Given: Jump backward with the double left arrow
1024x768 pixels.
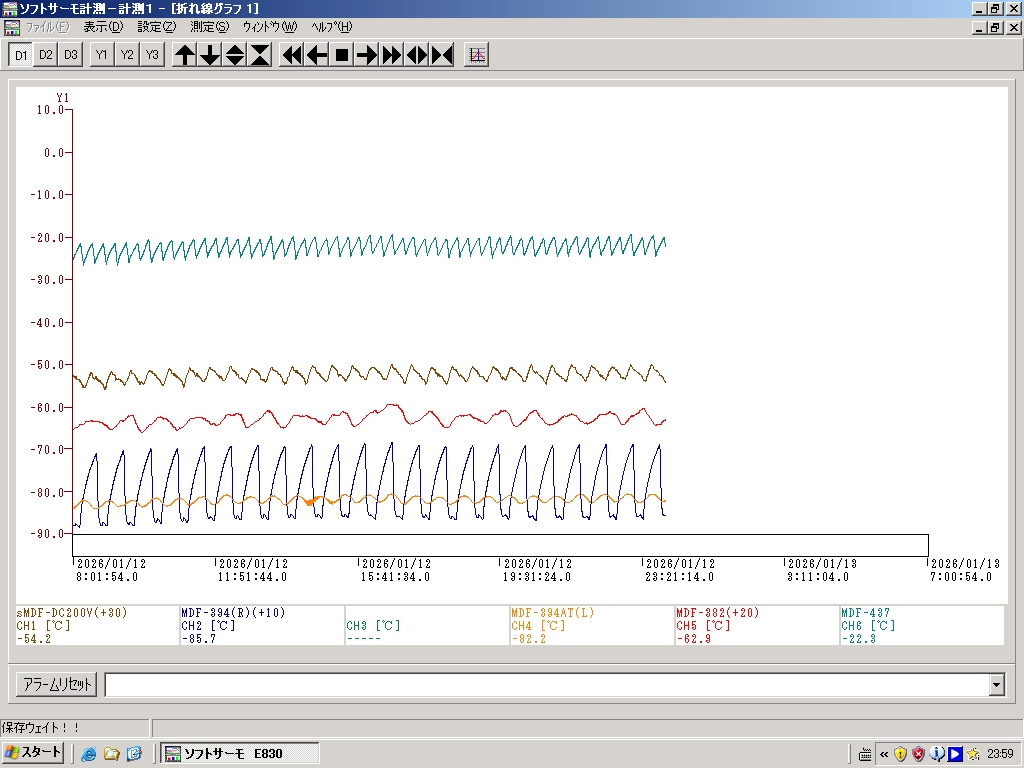Looking at the screenshot, I should click(292, 55).
